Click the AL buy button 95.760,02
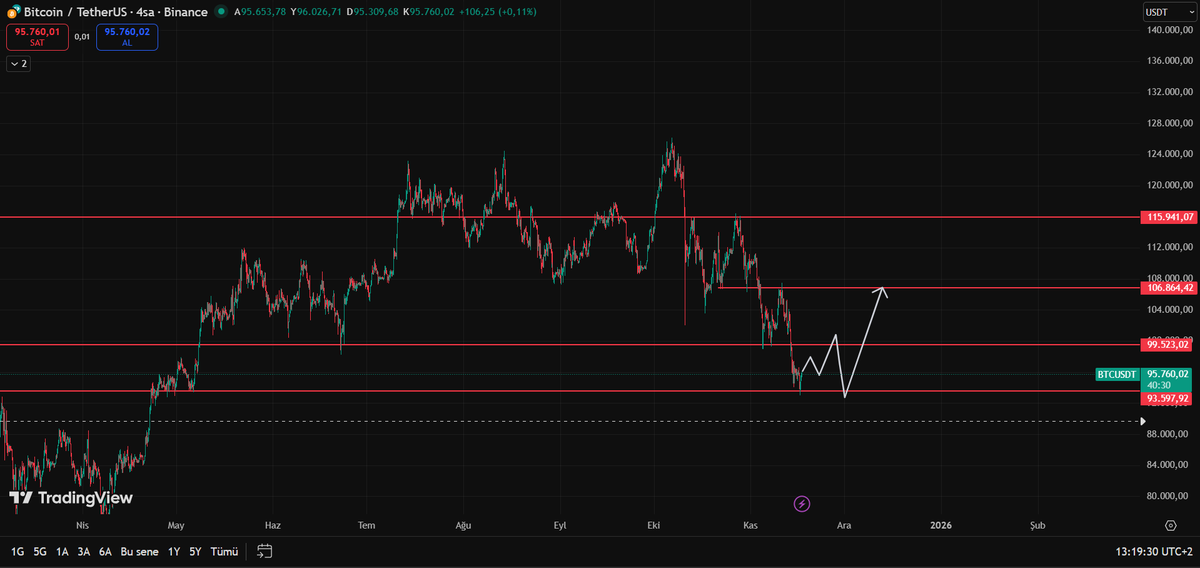Viewport: 1200px width, 568px height. click(127, 37)
